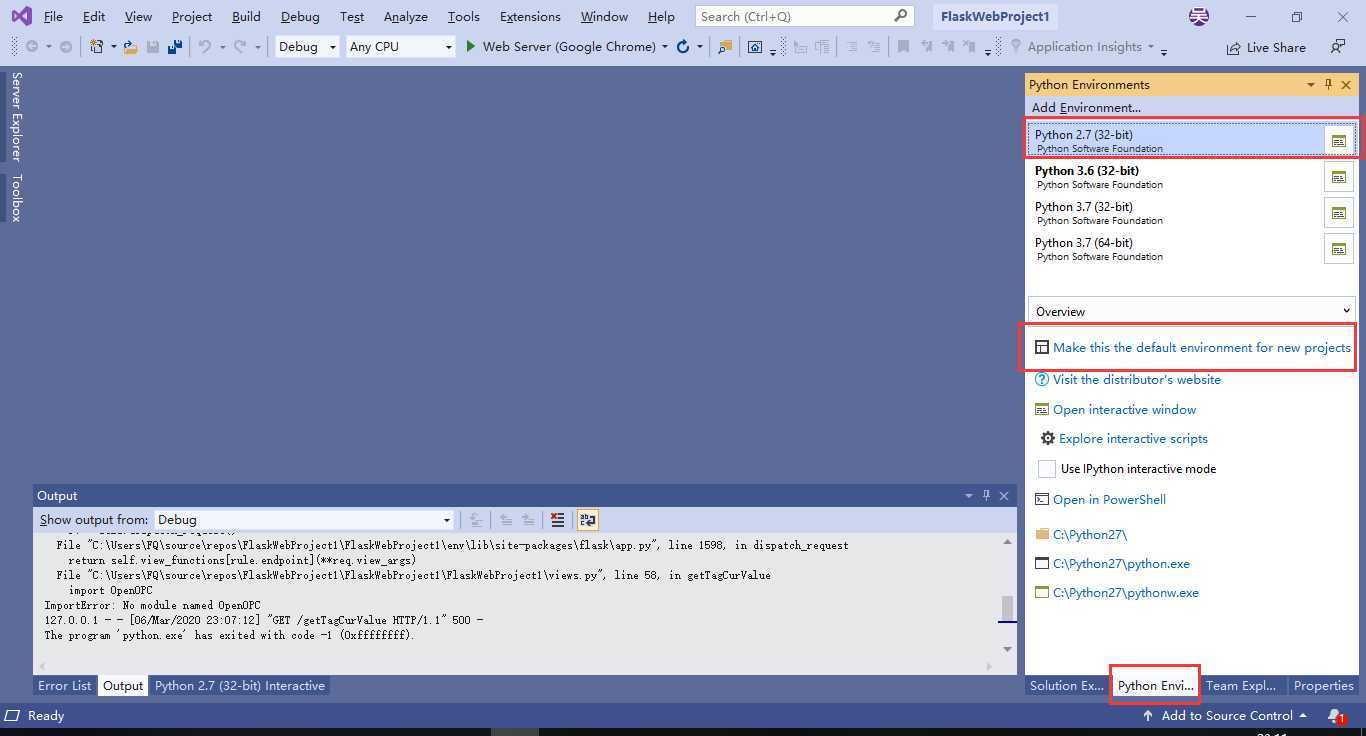Open the Extensions menu
This screenshot has height=736, width=1366.
pos(530,16)
